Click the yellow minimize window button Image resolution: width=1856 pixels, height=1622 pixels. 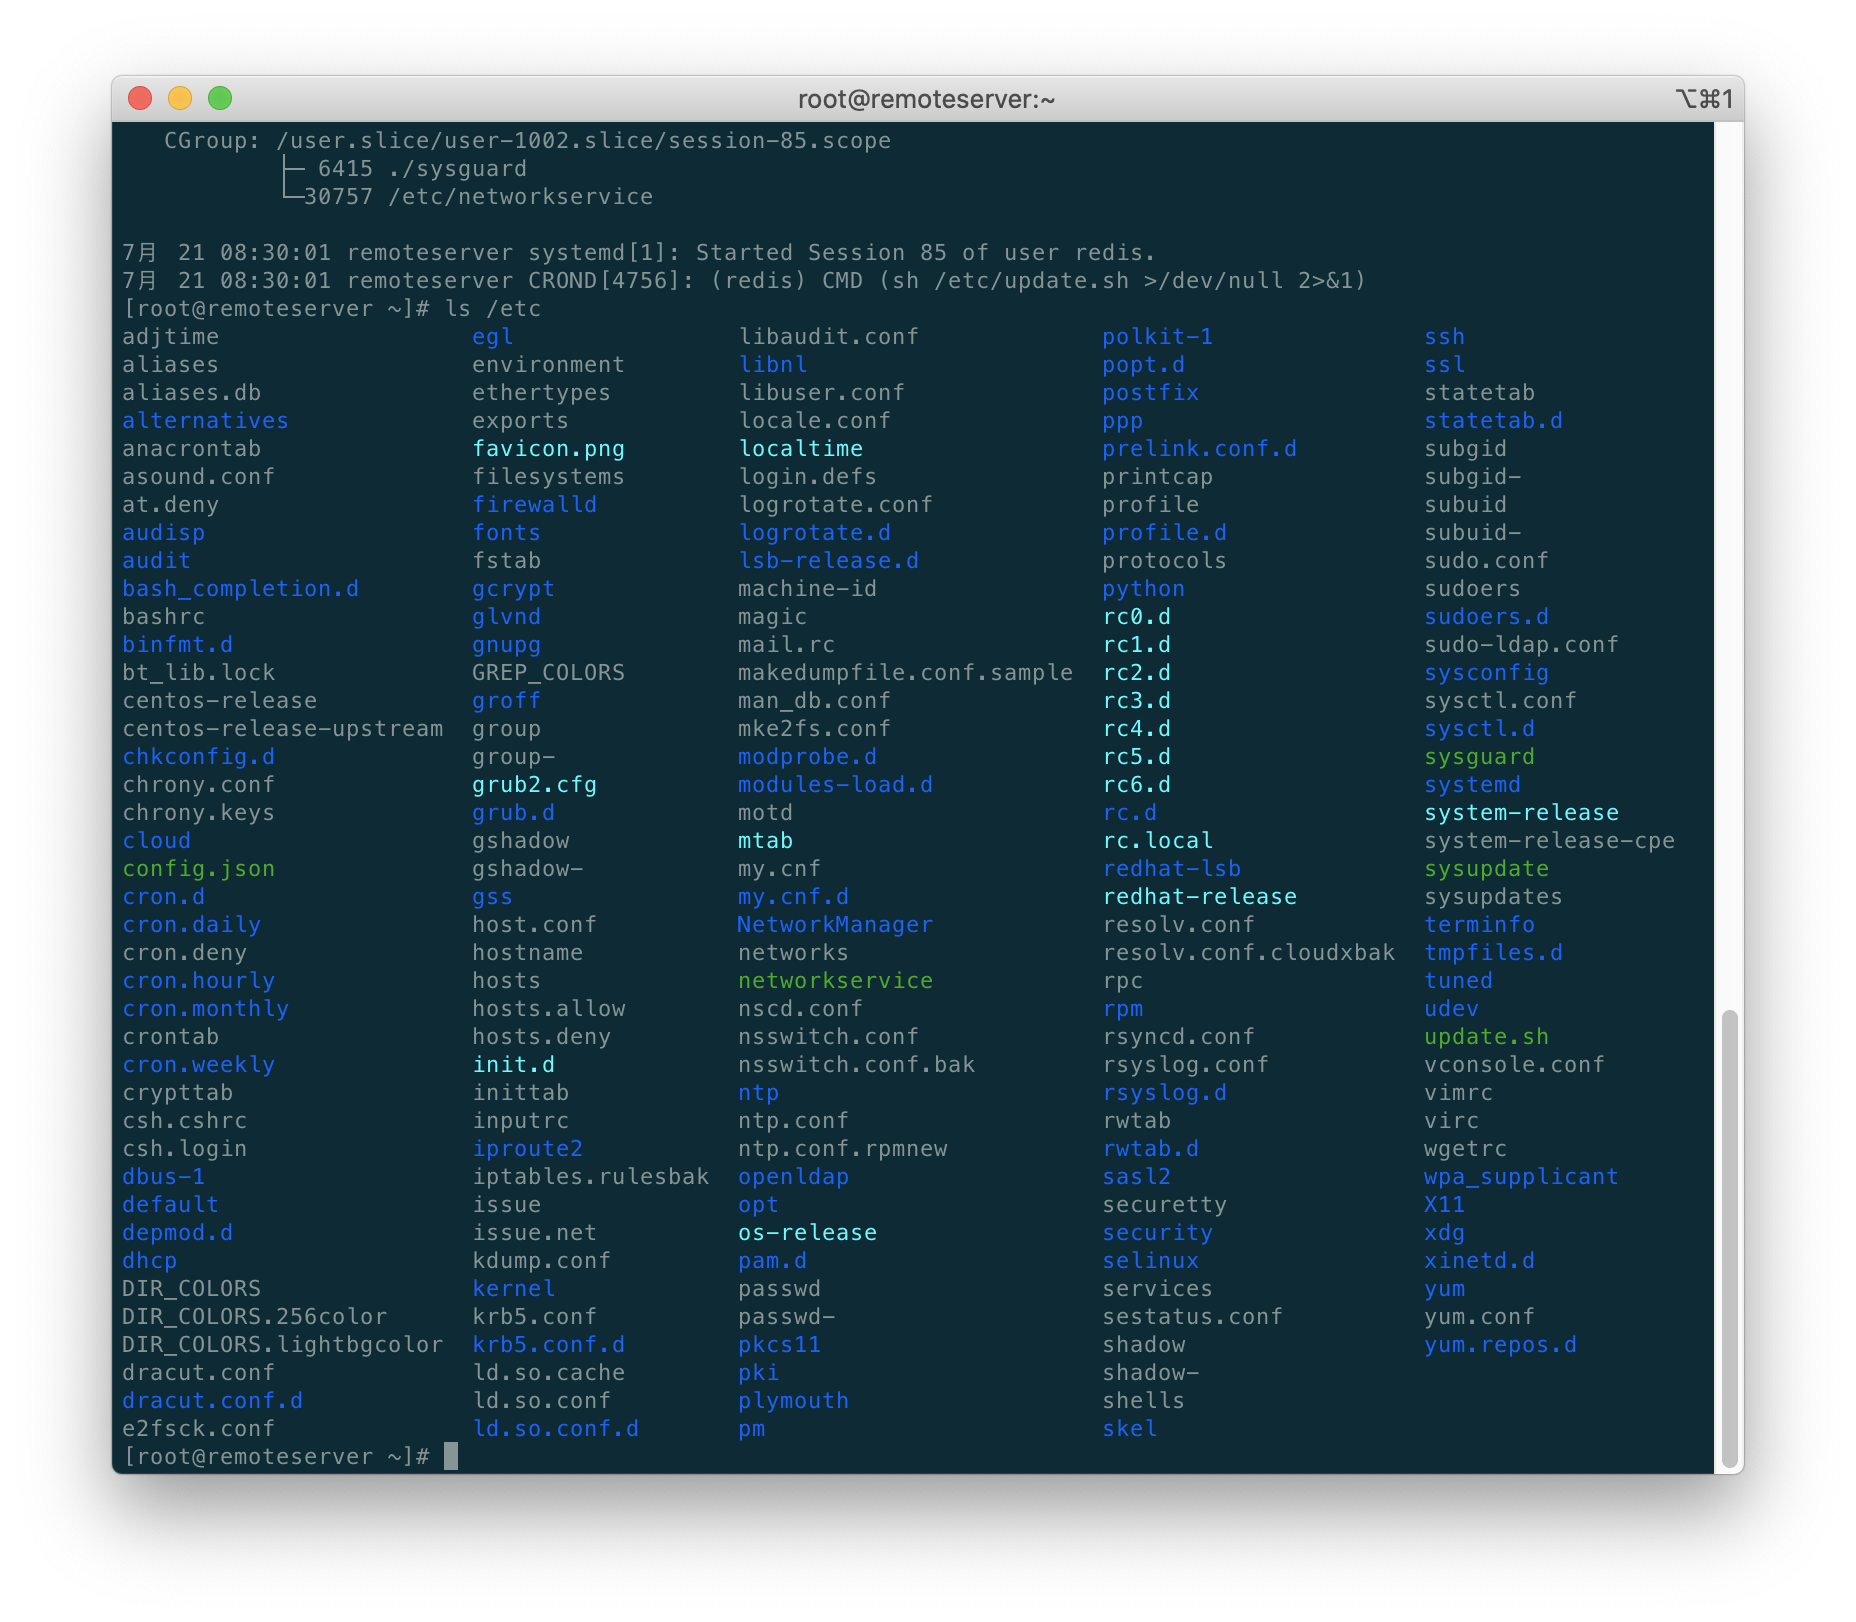click(x=180, y=98)
